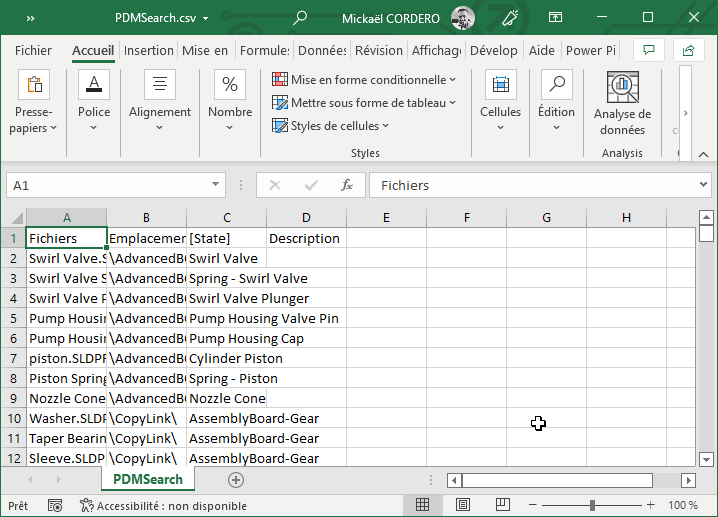Select the PDMSearch sheet tab
The image size is (718, 517).
point(148,480)
